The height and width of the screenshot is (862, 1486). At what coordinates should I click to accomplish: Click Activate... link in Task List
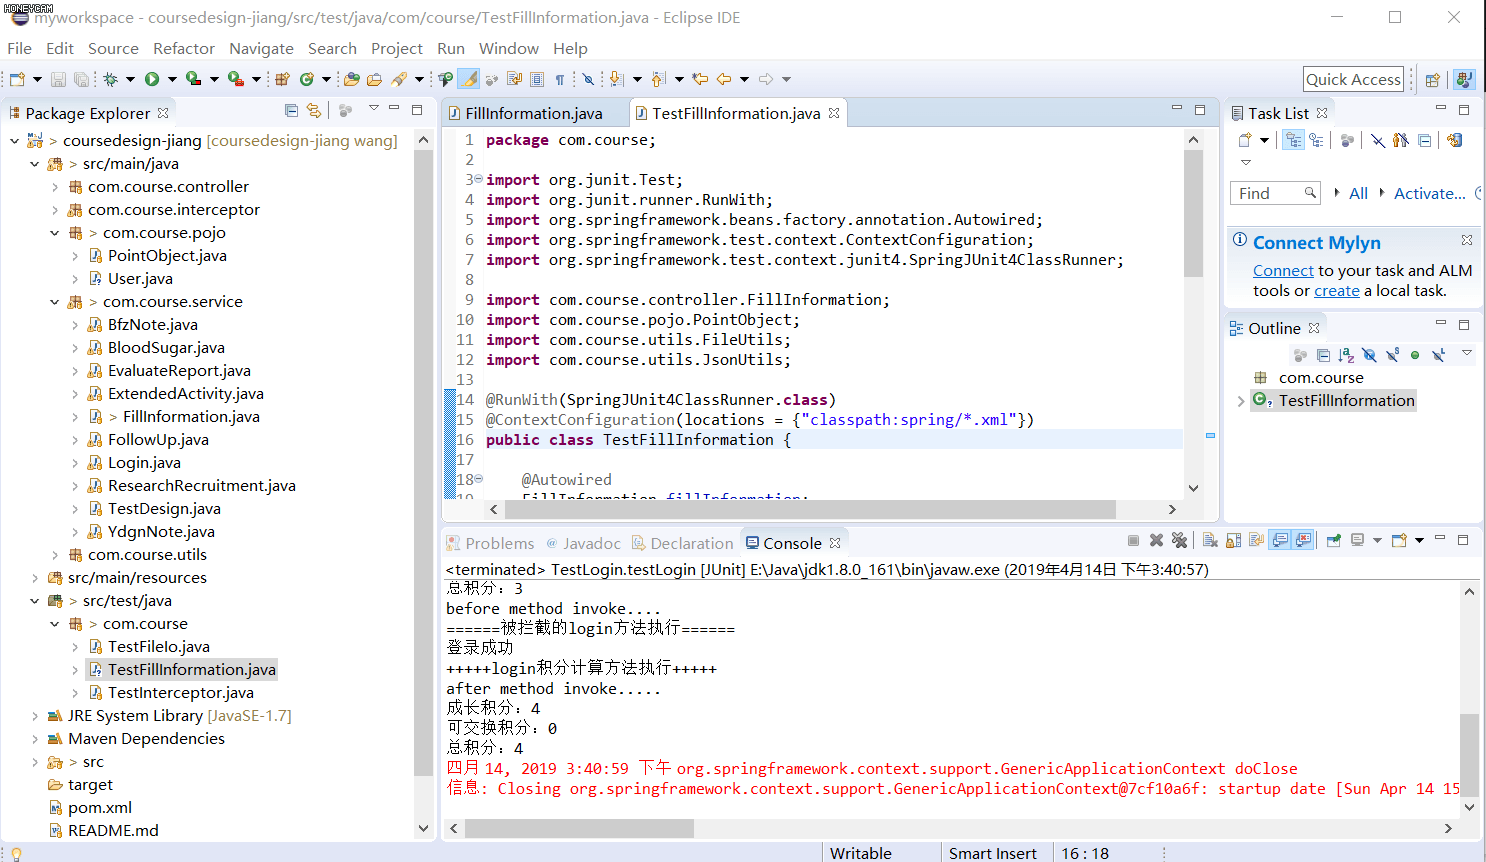pos(1430,193)
